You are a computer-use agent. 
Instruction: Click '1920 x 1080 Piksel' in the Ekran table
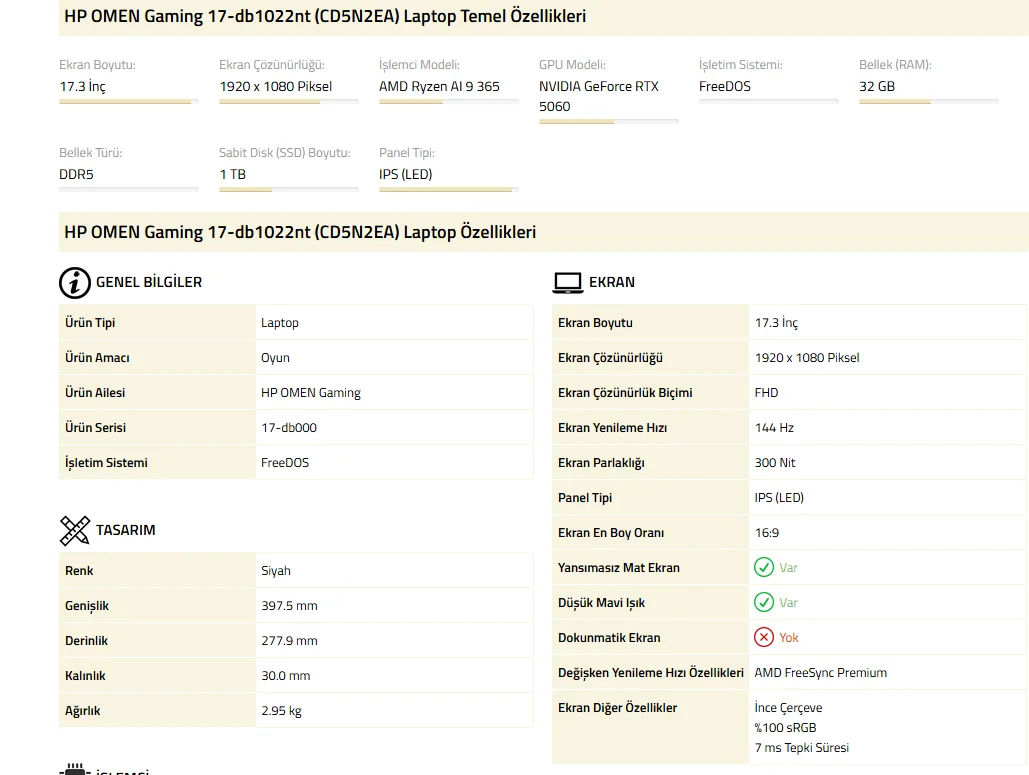(x=807, y=358)
